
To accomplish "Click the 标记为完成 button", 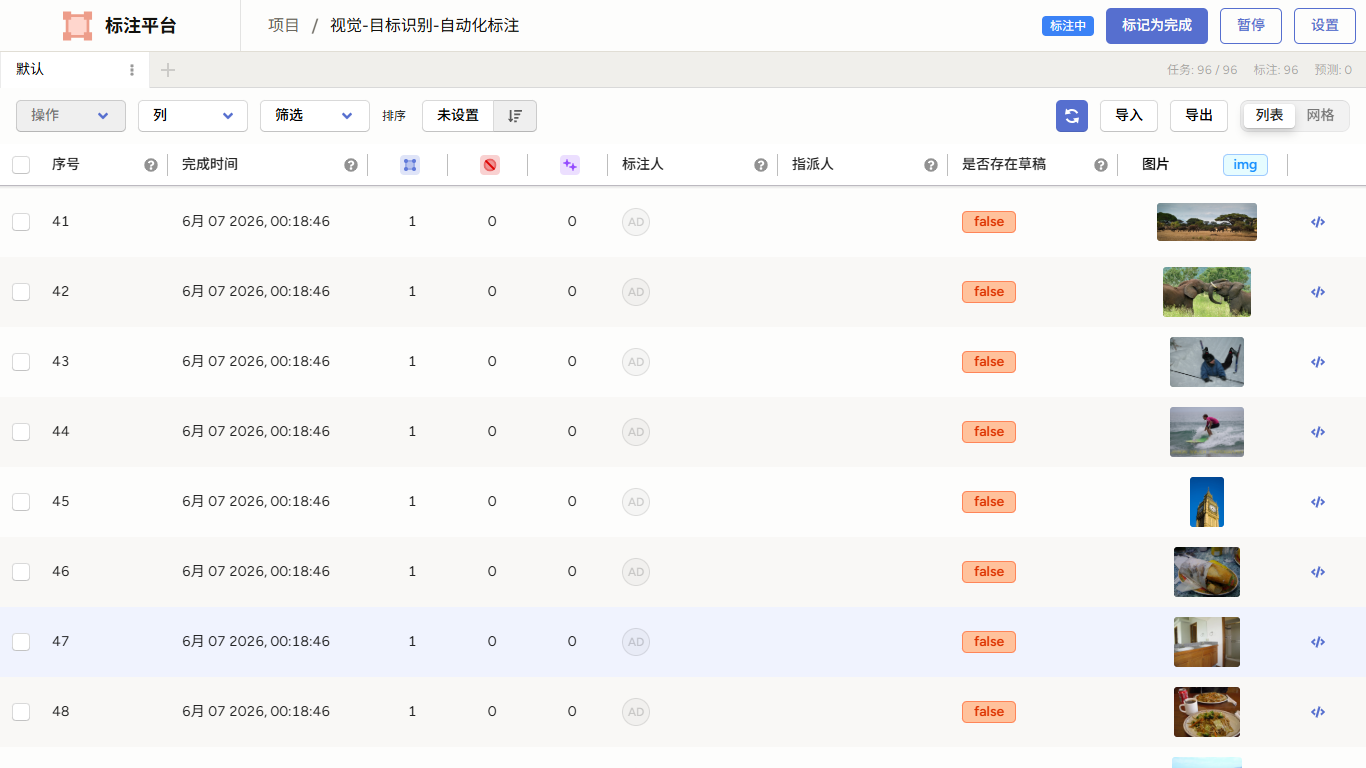I will 1157,26.
